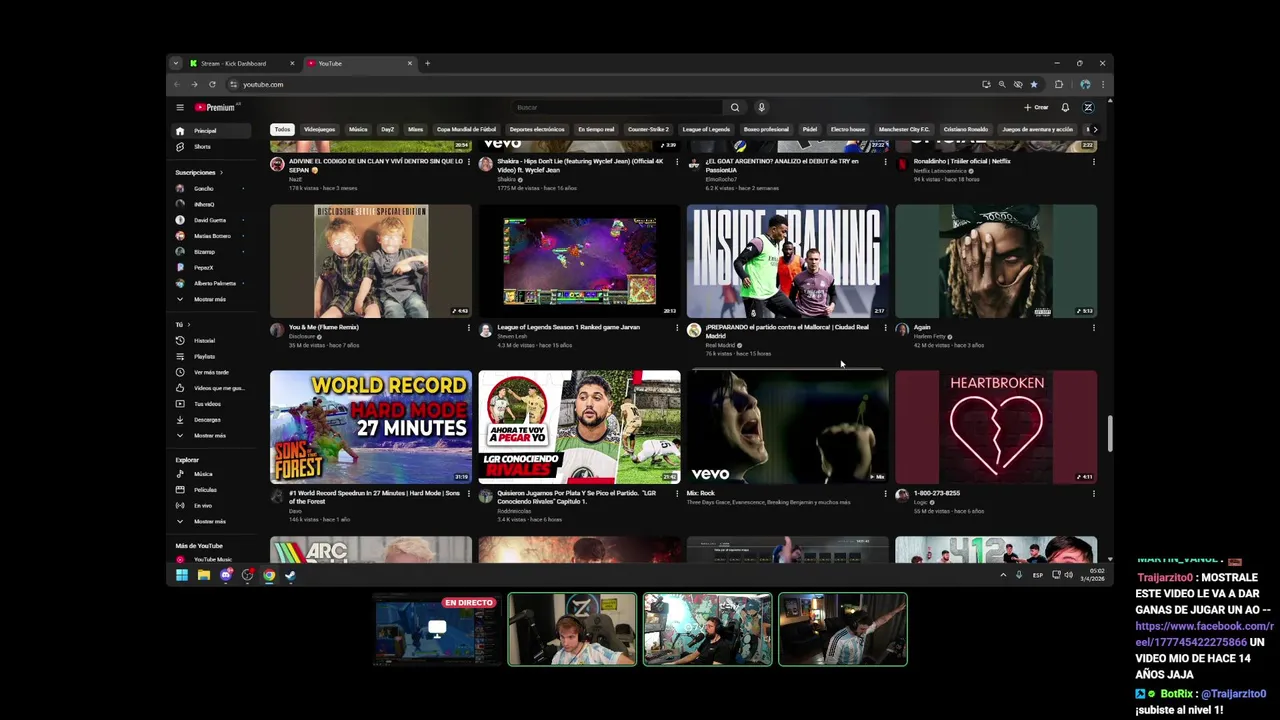Open the Chrome zoom magnifier icon
Screen dimensions: 1280x720
(x=1002, y=84)
